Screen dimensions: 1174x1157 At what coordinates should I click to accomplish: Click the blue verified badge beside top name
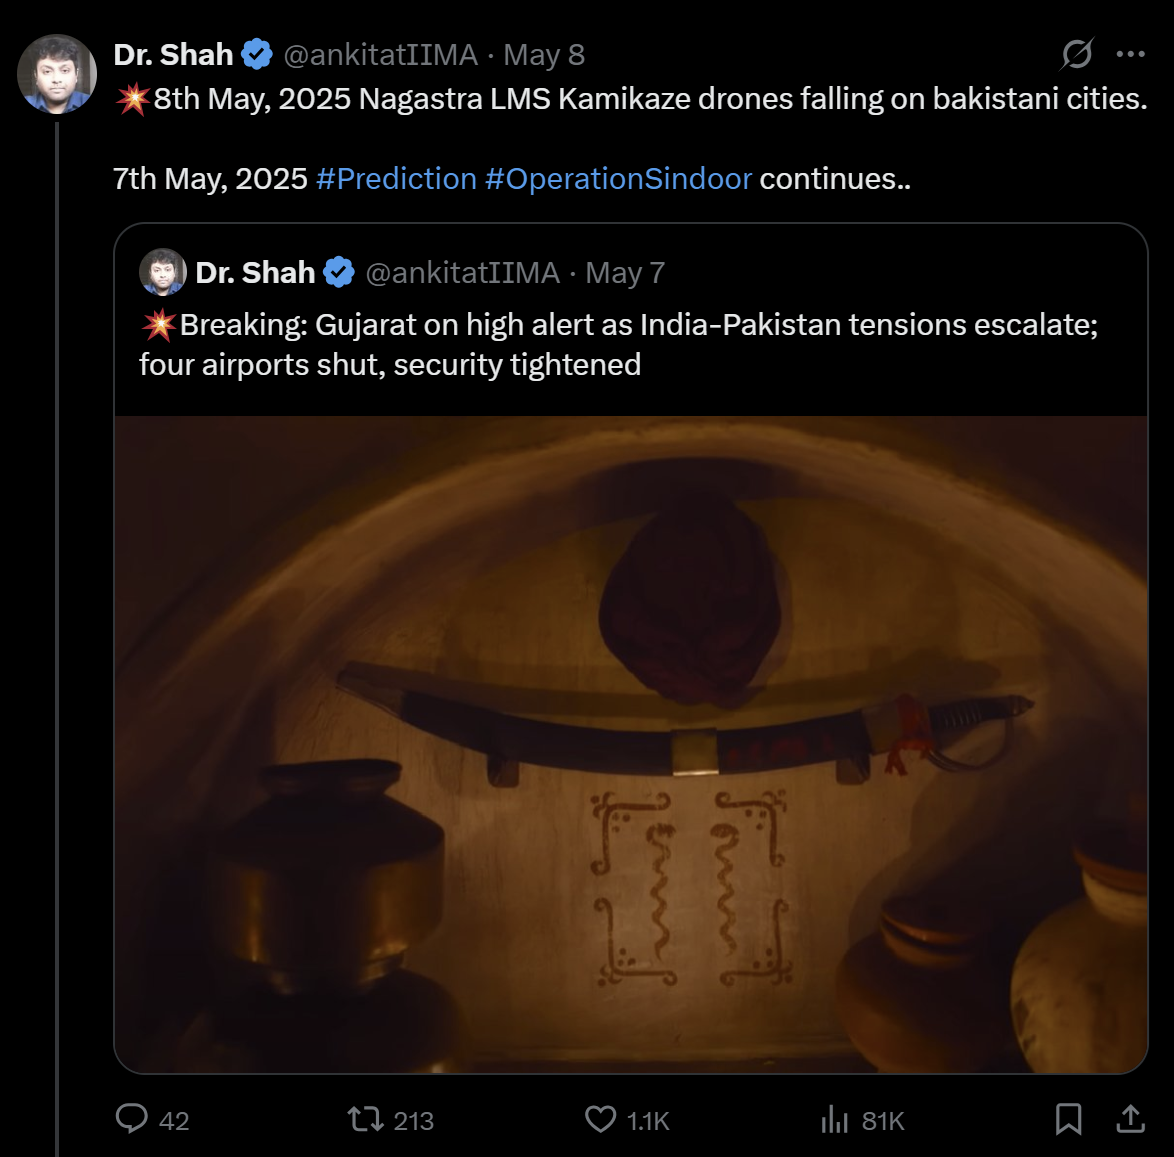point(257,55)
